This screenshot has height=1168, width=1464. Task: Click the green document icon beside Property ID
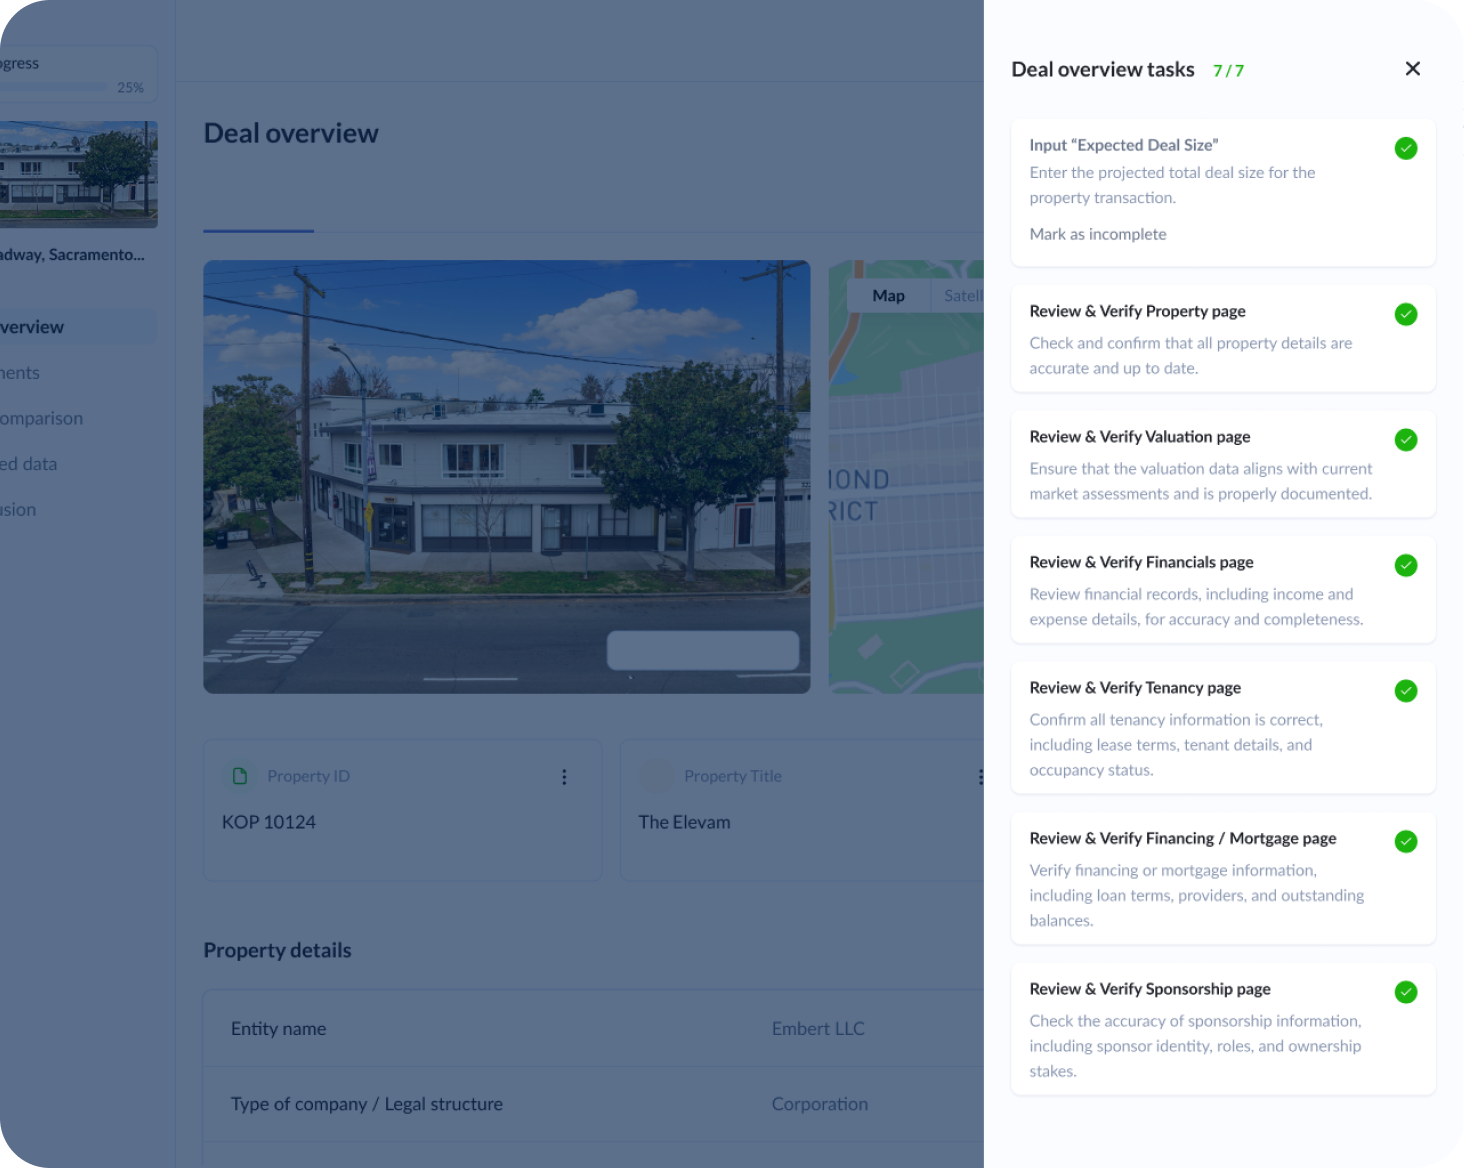(240, 776)
